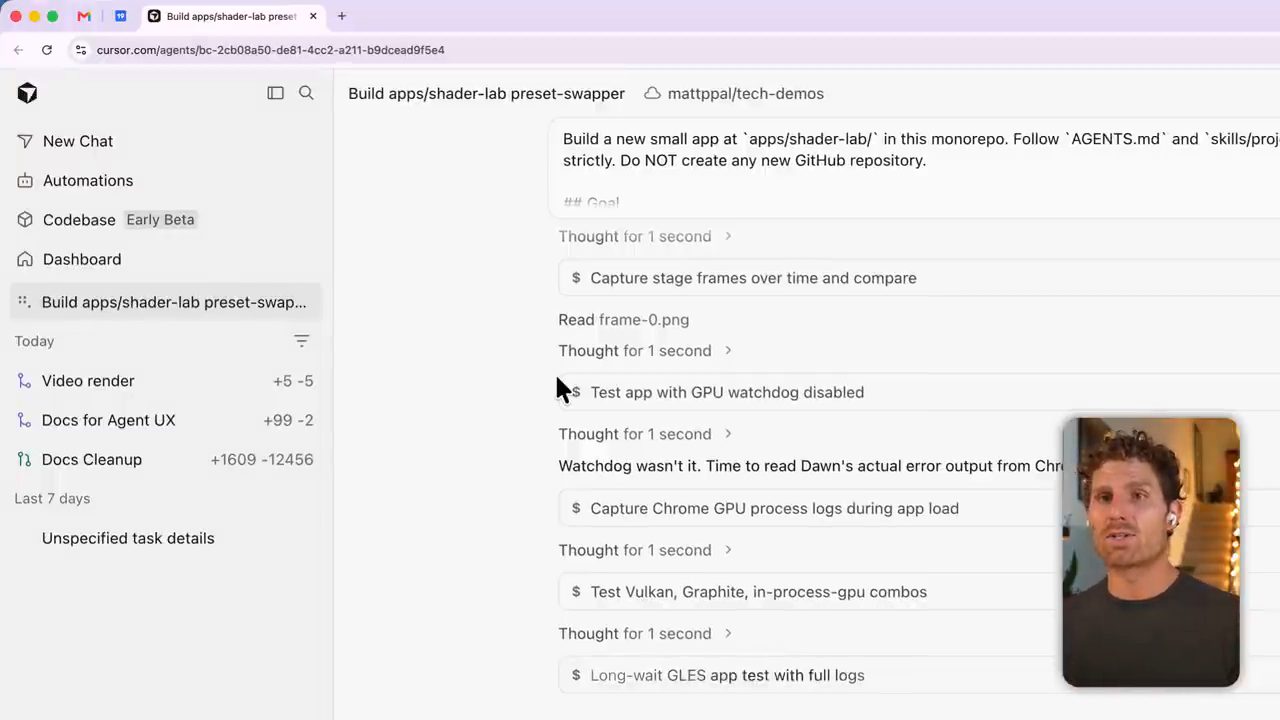
Task: Open the filter icon next to Today
Action: click(x=302, y=341)
